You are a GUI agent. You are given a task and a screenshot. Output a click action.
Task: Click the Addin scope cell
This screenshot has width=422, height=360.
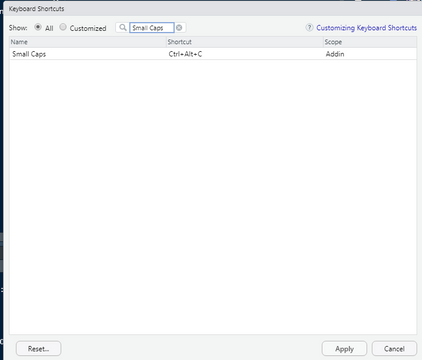(335, 54)
